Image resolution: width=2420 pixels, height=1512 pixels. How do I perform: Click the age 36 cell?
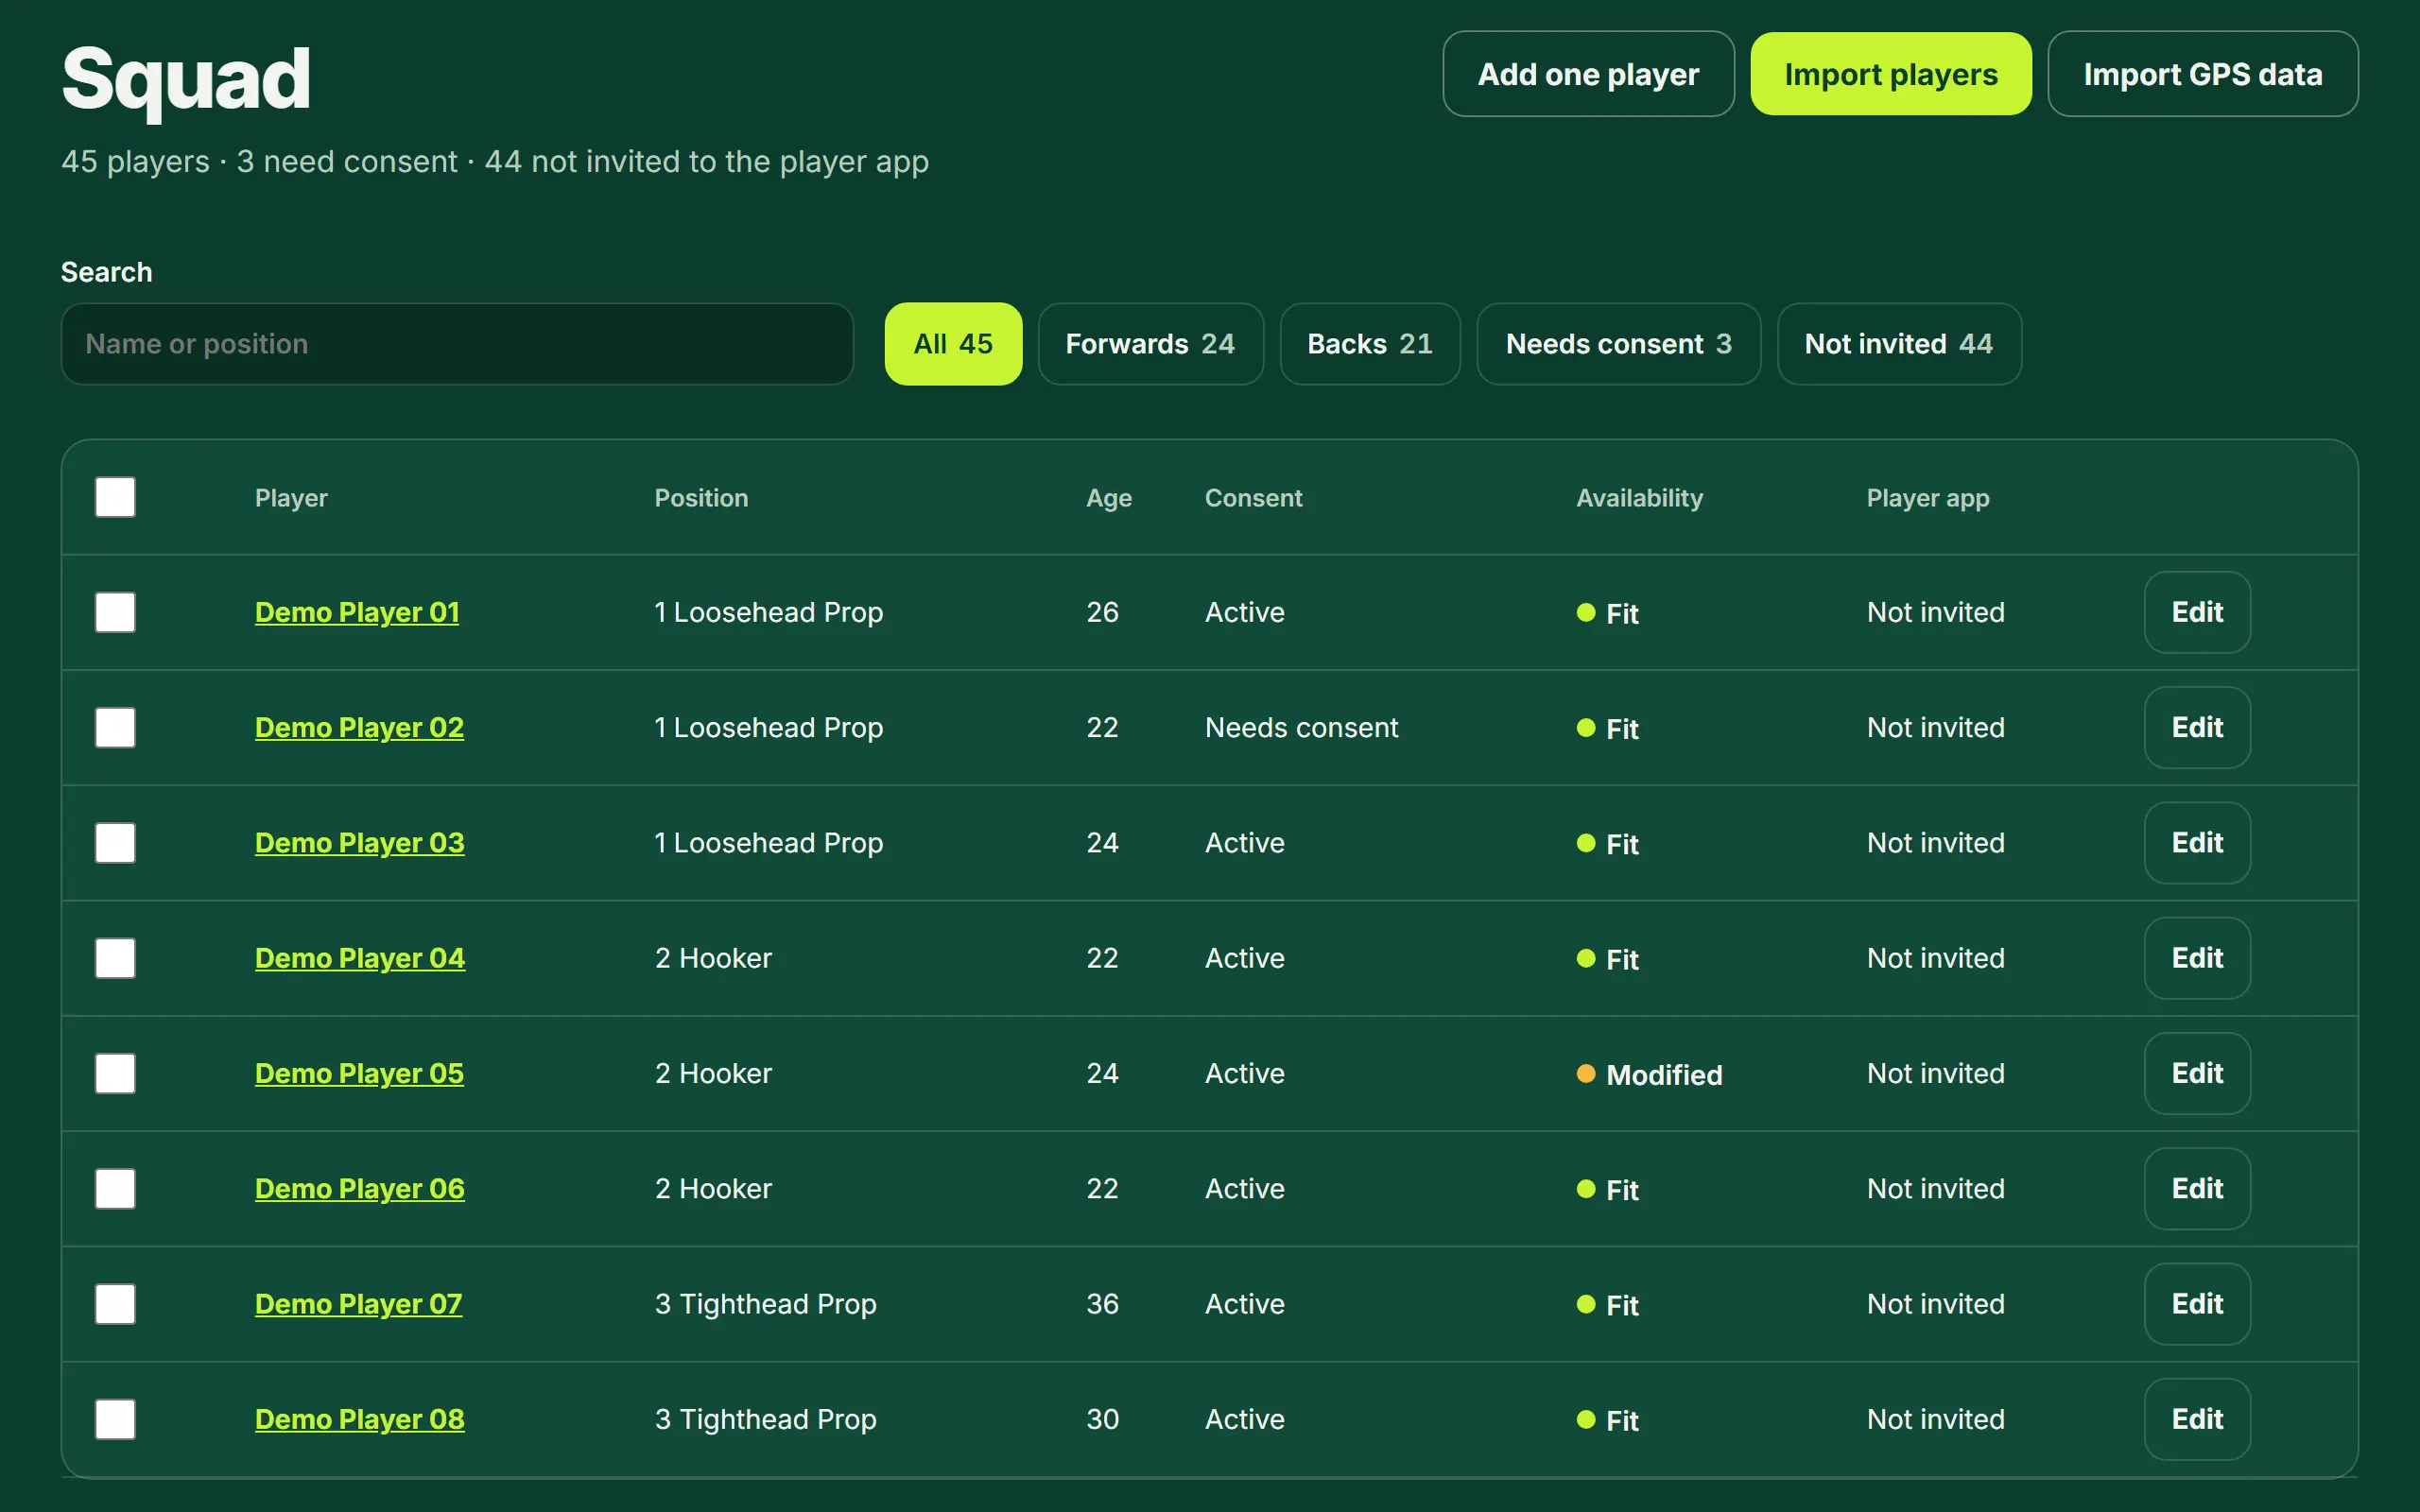click(x=1102, y=1304)
